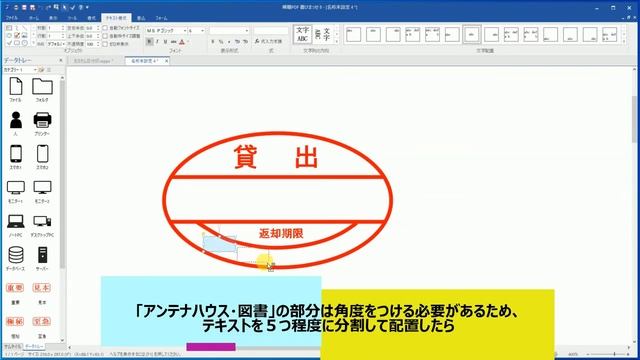Click the 返却期限 text on the stamp
The image size is (640, 360).
point(281,233)
